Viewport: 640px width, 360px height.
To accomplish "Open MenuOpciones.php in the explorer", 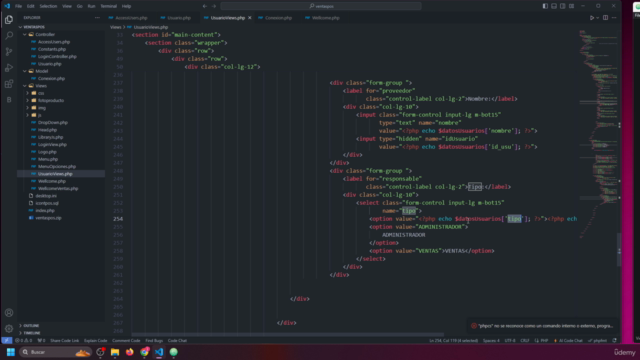I will [57, 167].
